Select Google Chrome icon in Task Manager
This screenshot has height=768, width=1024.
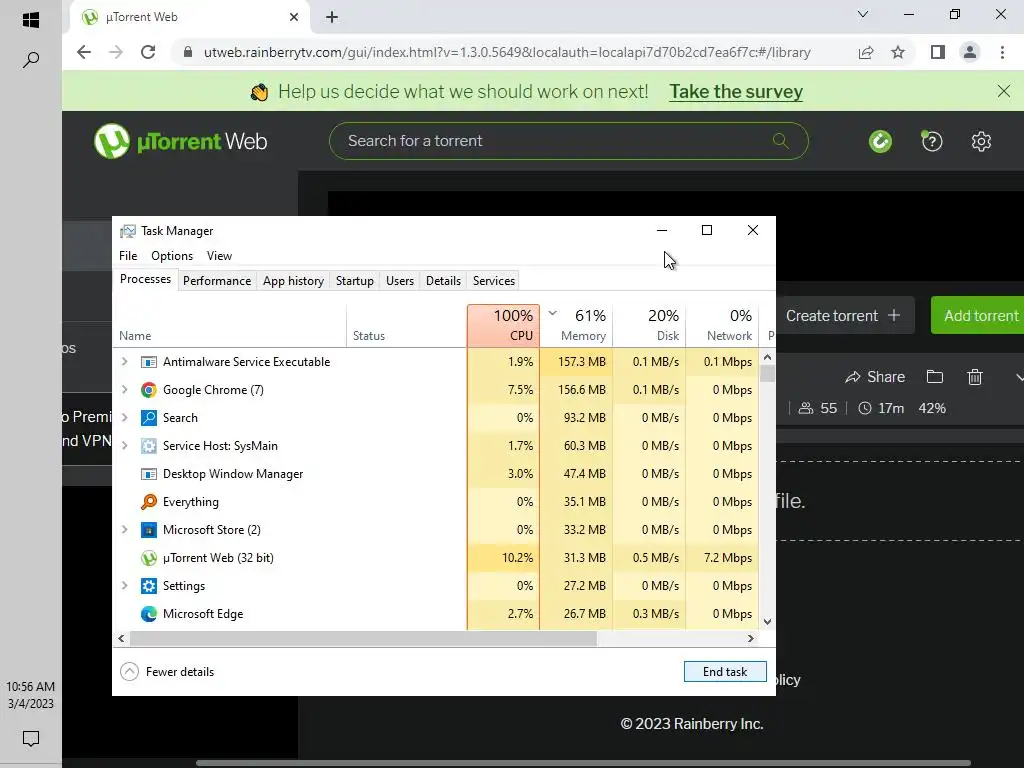(149, 390)
